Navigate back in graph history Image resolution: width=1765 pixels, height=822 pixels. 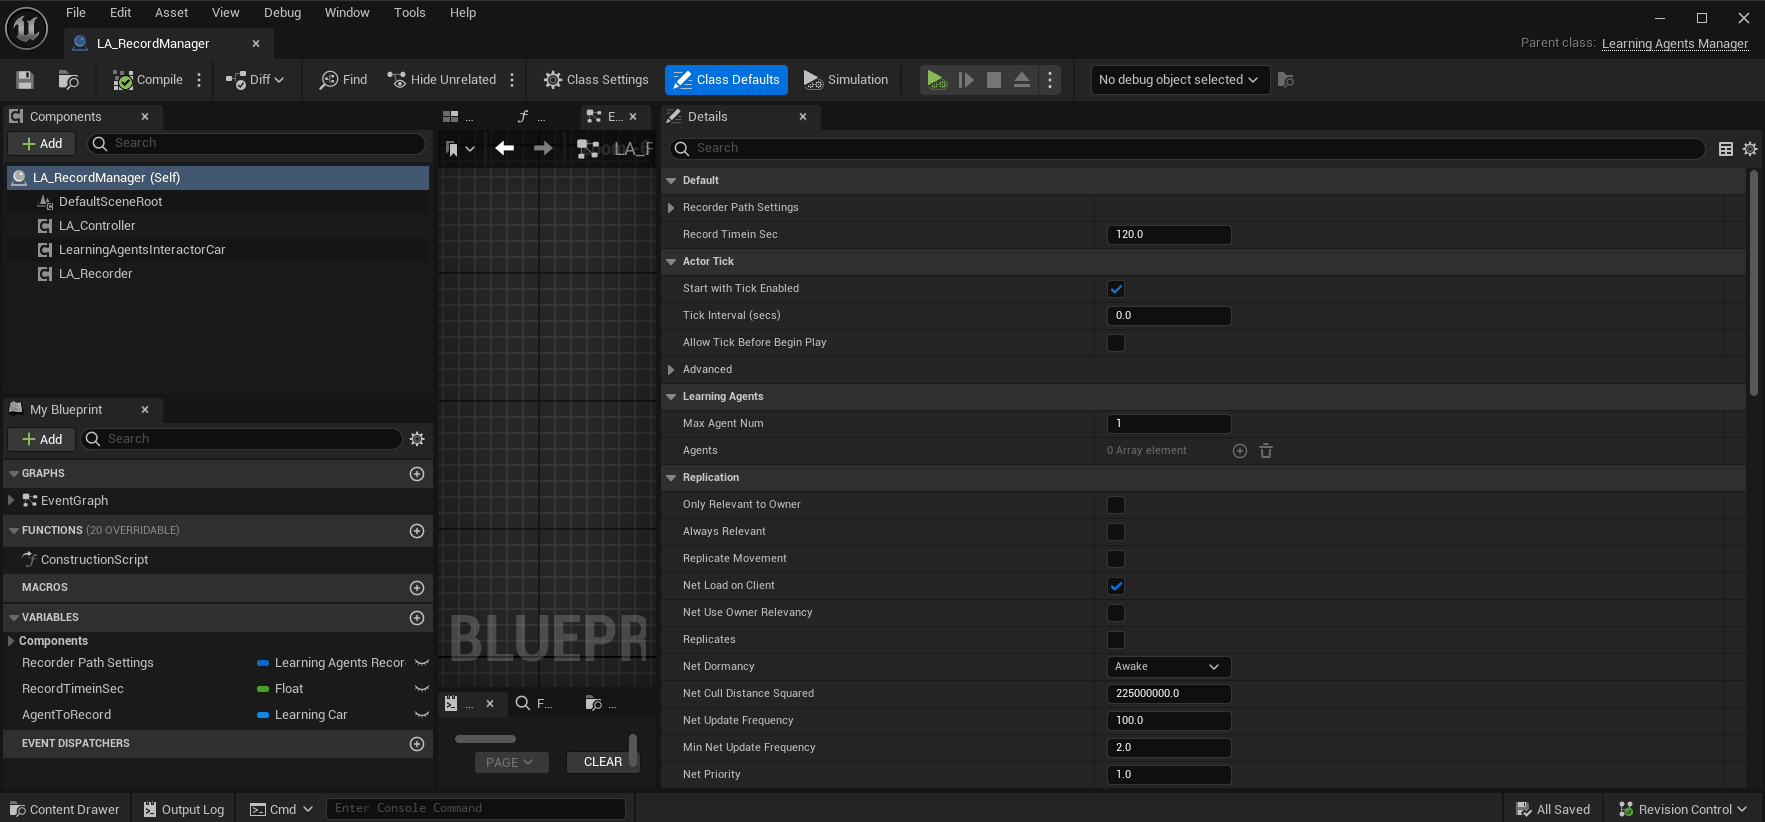pos(505,148)
